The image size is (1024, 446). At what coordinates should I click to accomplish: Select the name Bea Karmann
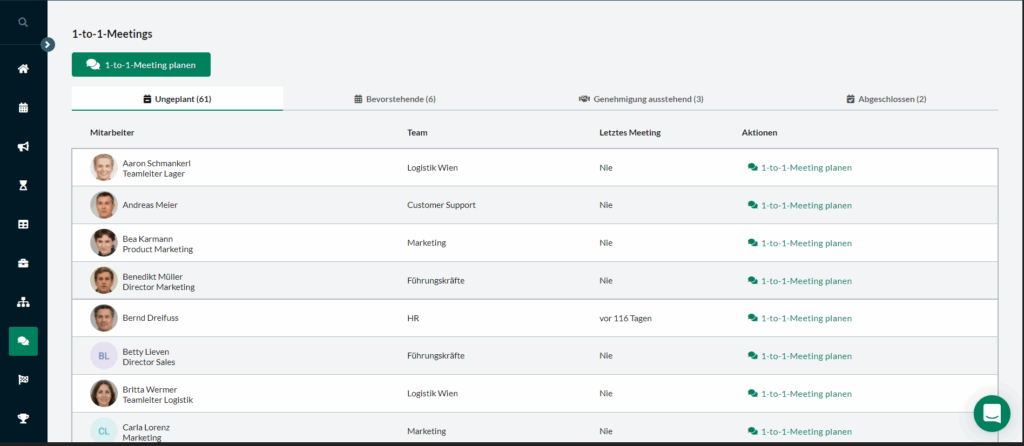click(148, 239)
